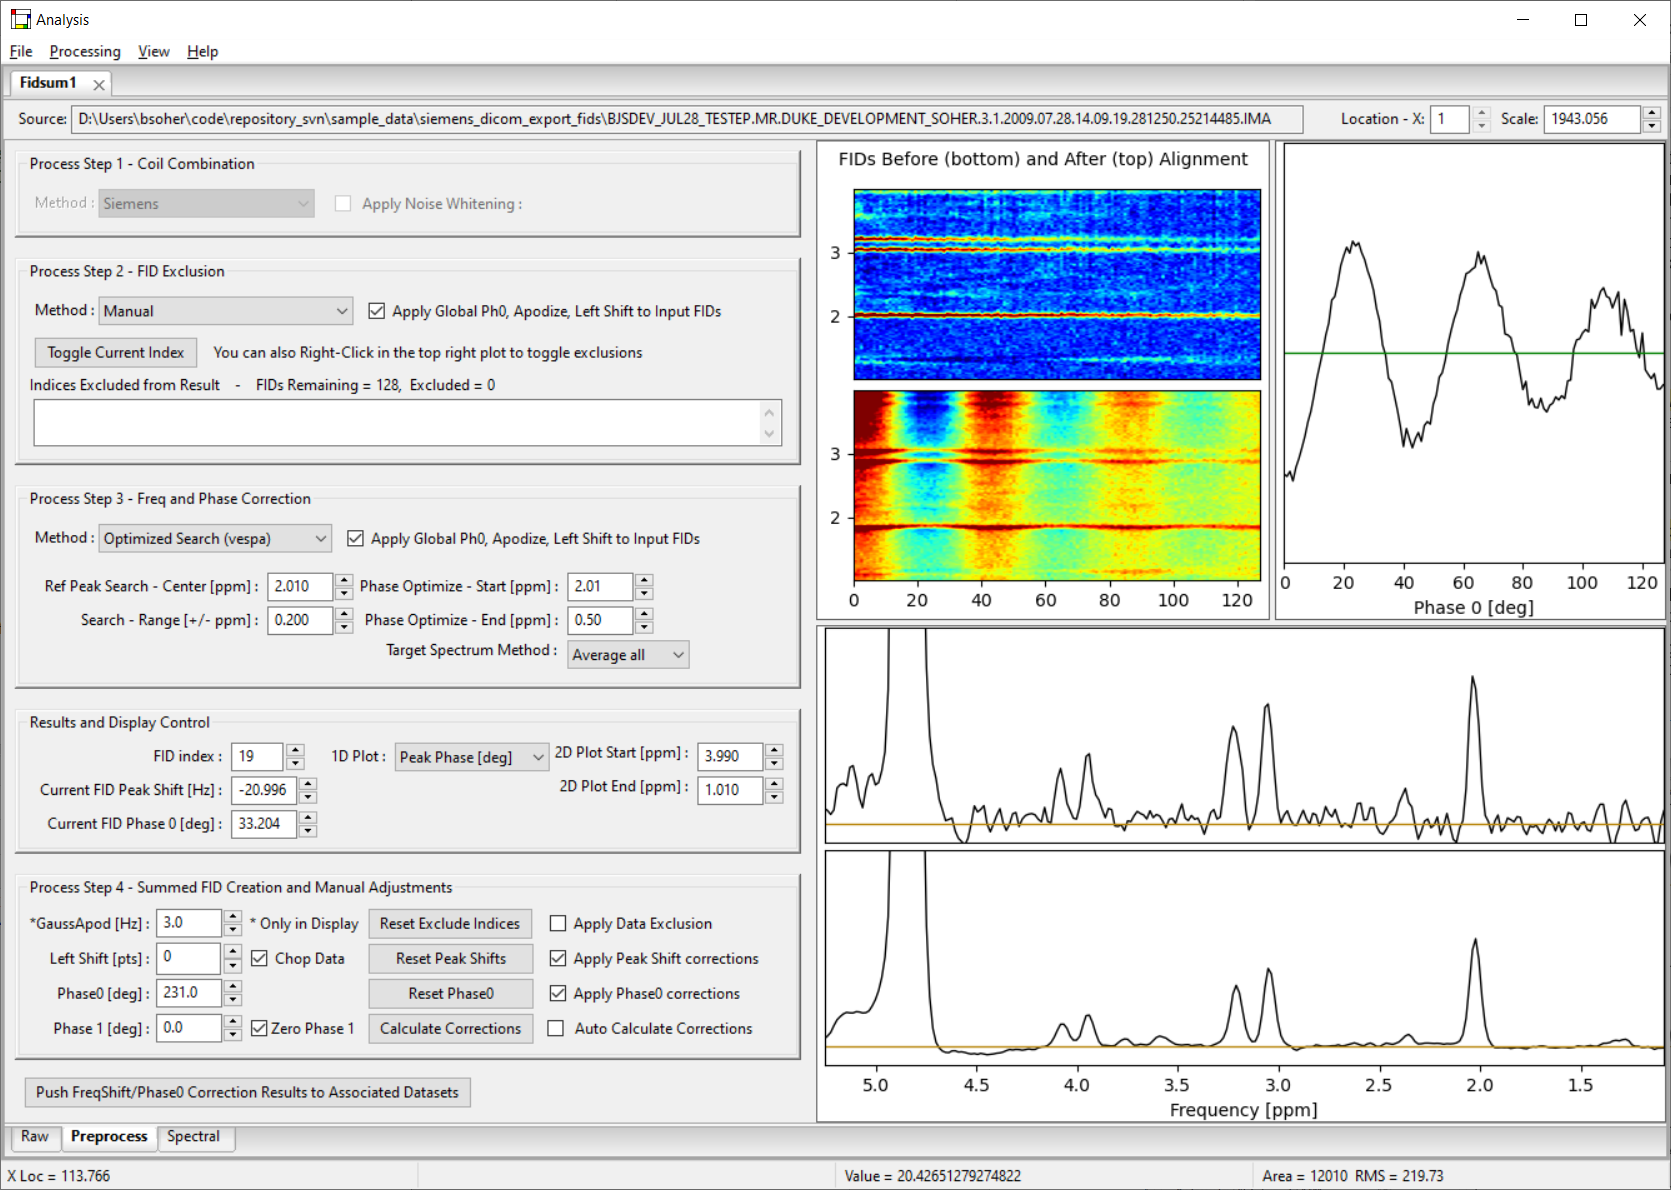This screenshot has height=1190, width=1671.
Task: Switch to the Raw tab
Action: click(35, 1136)
